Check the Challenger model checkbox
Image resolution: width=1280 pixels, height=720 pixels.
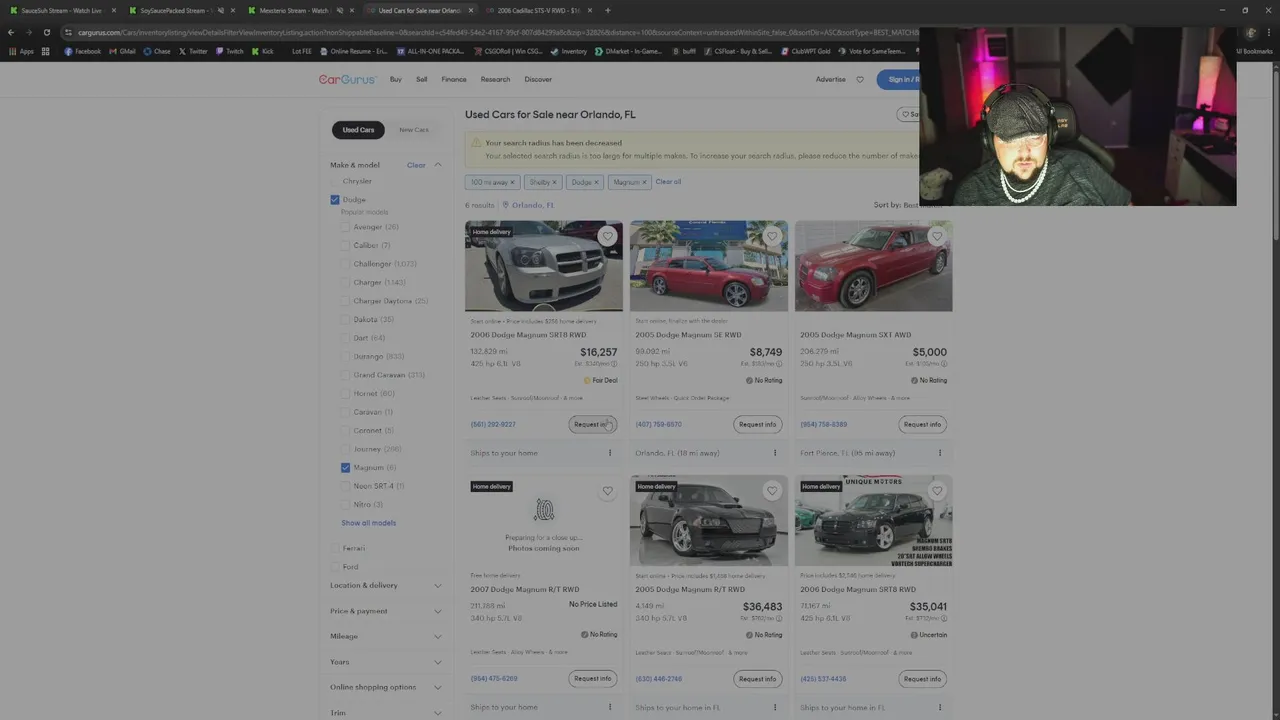tap(346, 264)
